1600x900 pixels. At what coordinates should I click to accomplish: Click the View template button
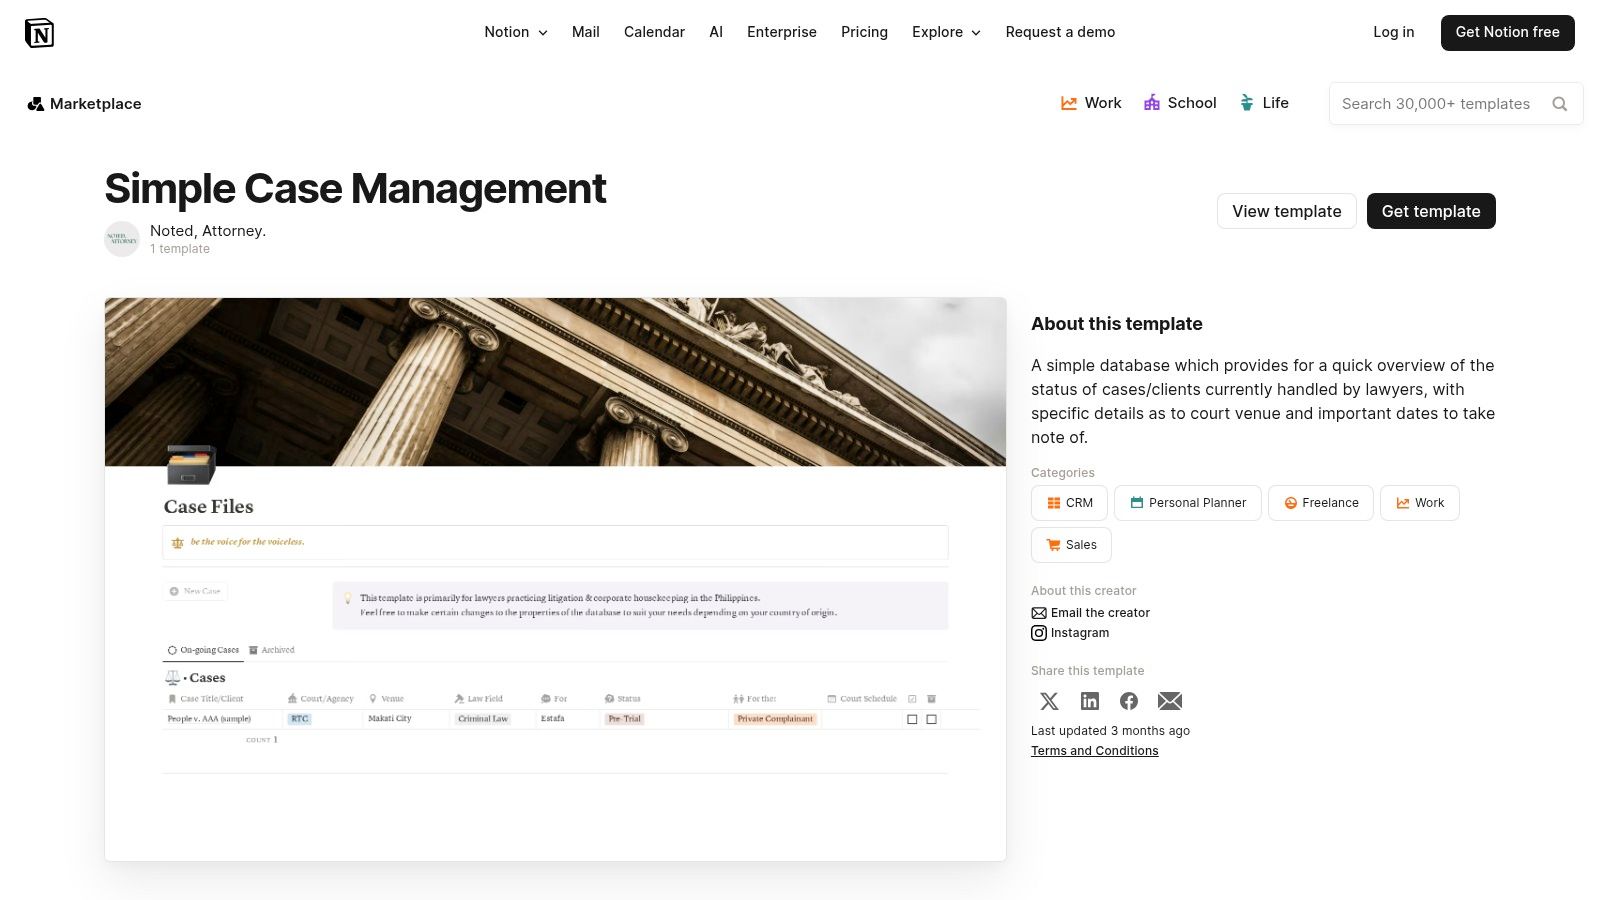pos(1286,211)
